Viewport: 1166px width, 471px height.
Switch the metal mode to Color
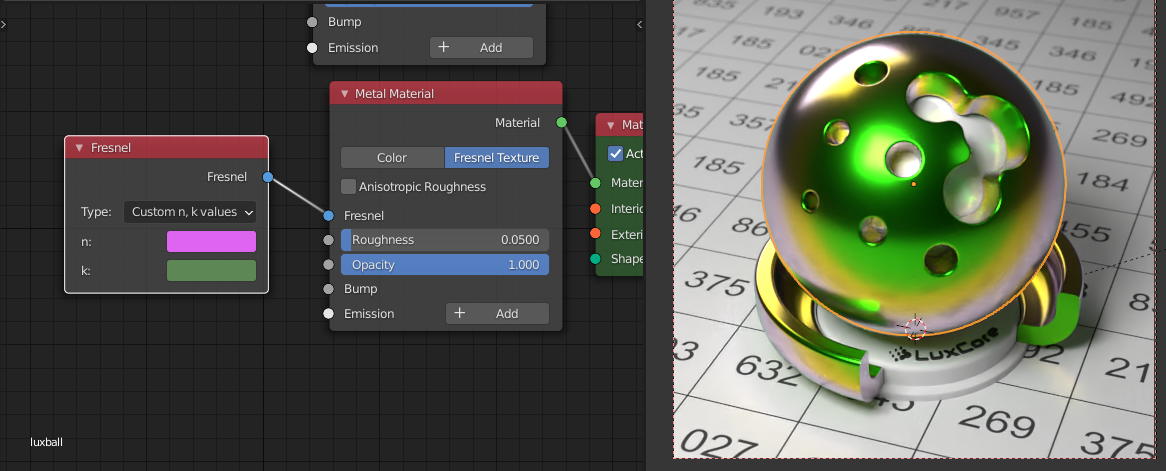click(392, 158)
